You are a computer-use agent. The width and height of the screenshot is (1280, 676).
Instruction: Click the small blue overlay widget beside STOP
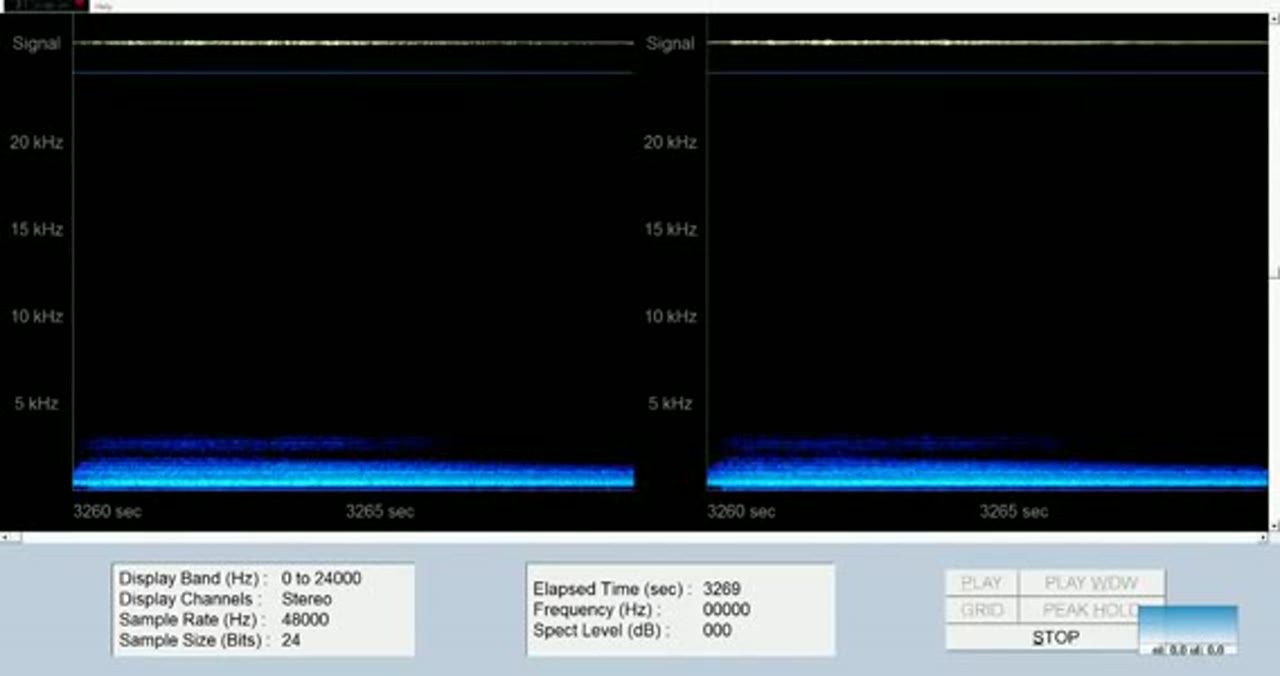point(1188,630)
